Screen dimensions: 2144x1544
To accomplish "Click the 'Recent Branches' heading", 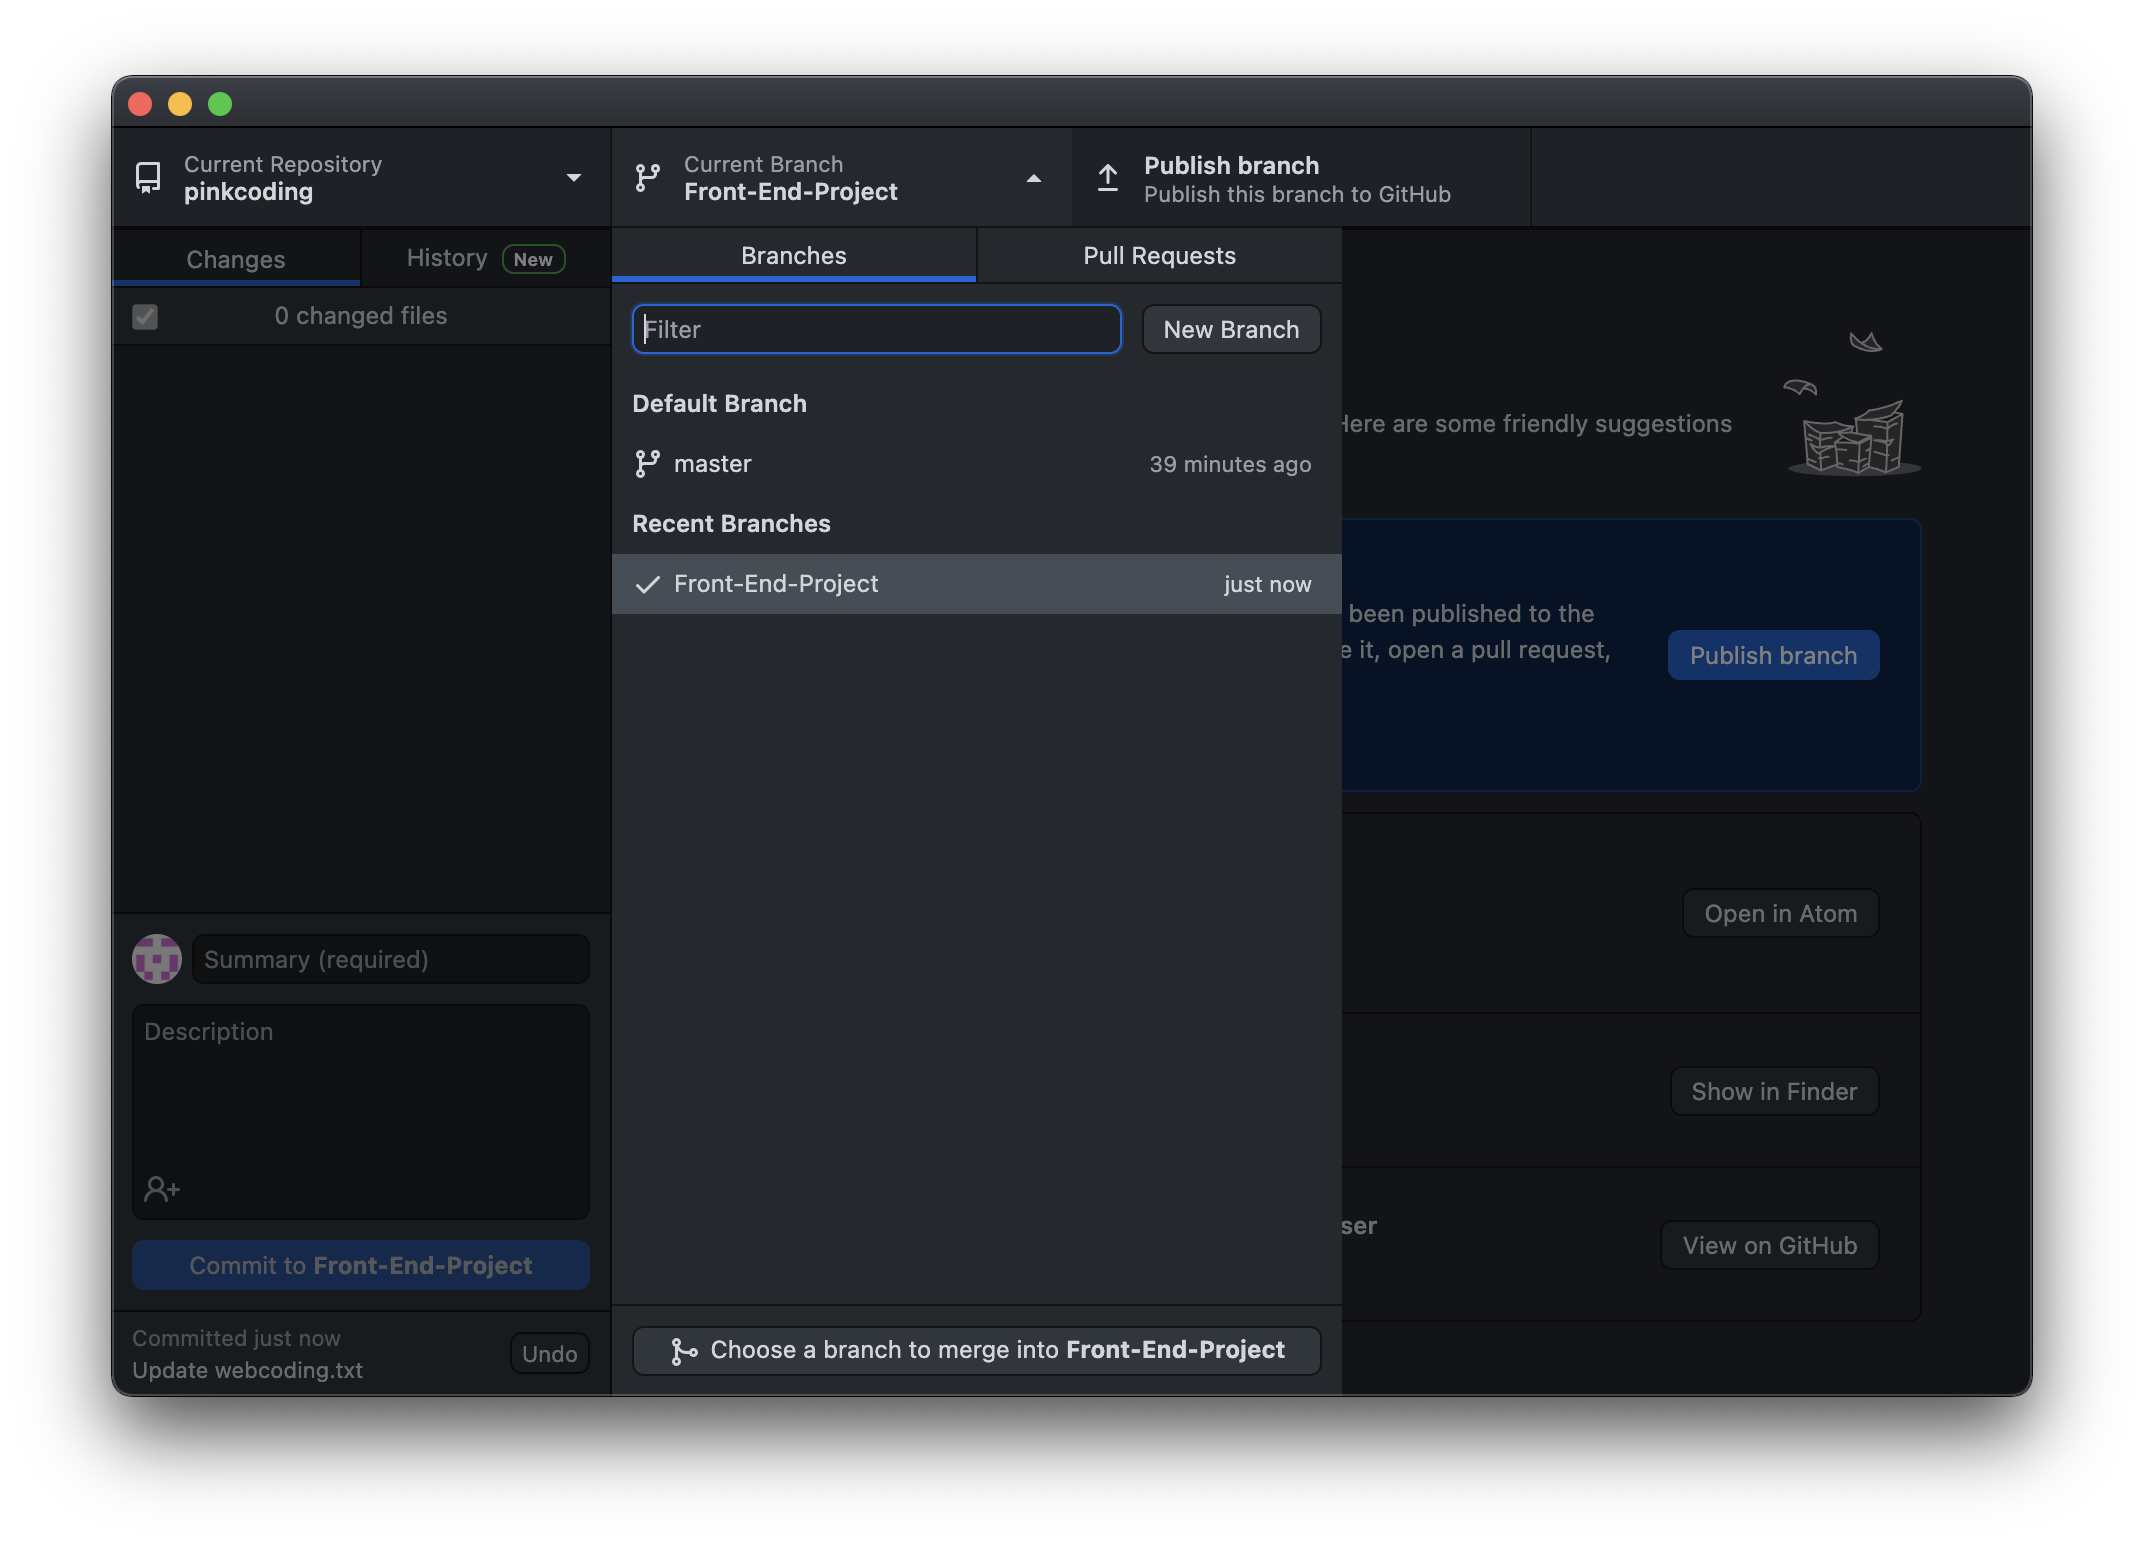I will click(x=731, y=524).
